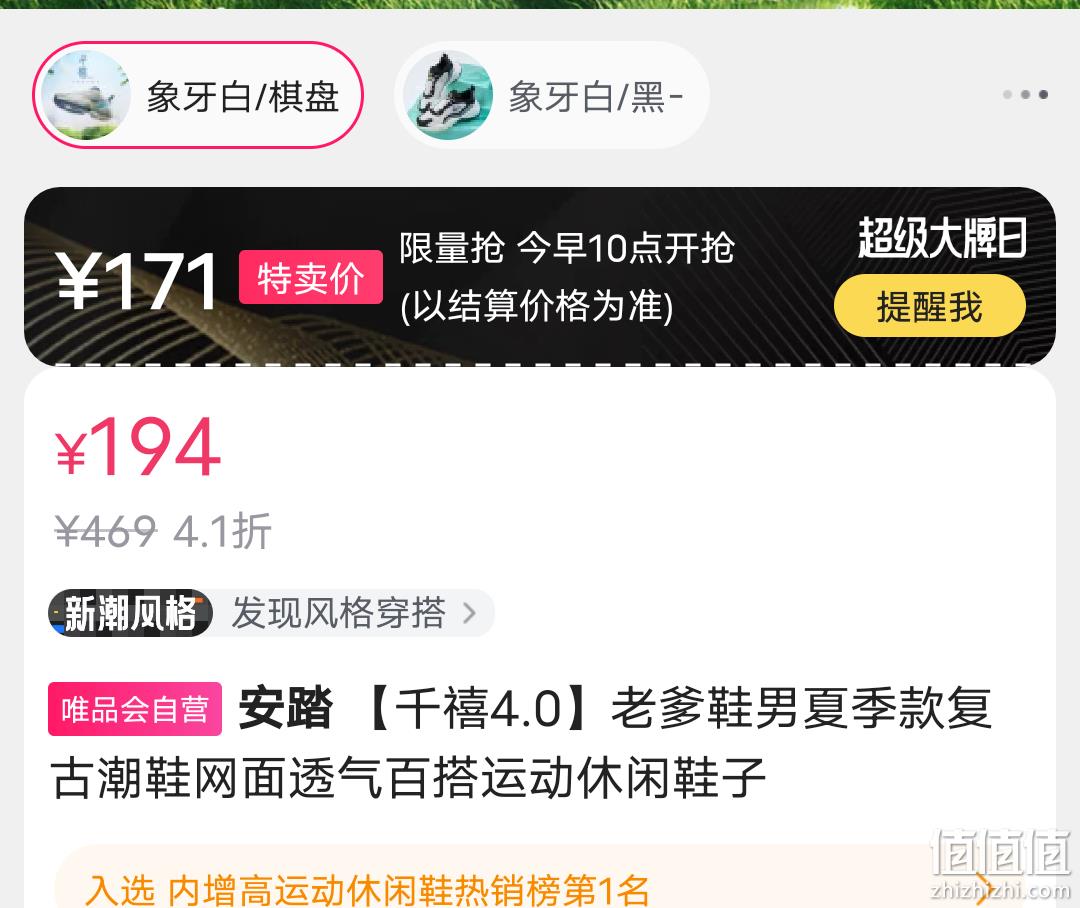
Task: Tap the 限量抢 今早10点开抢 notice
Action: click(567, 248)
